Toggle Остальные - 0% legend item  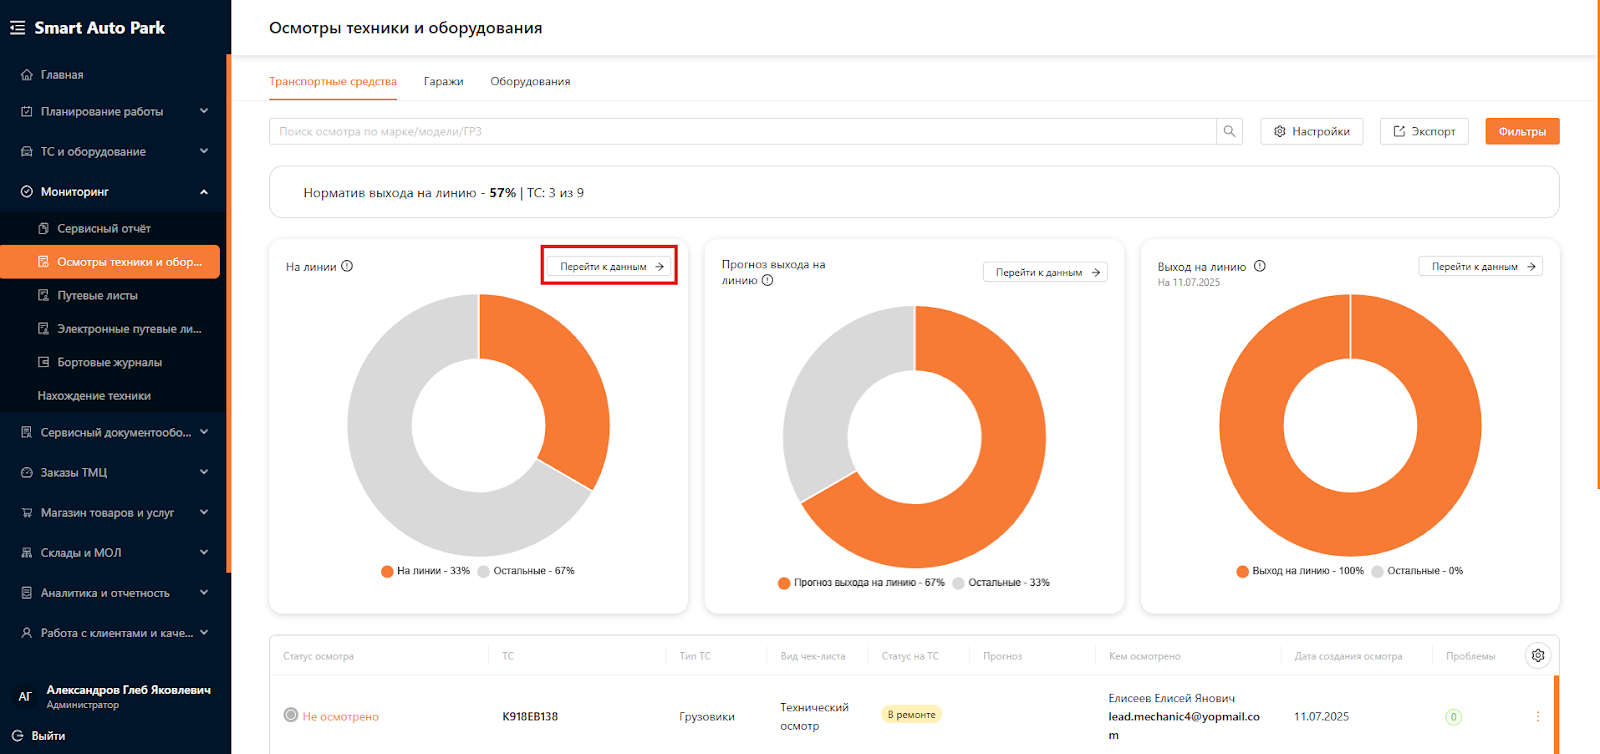click(x=1417, y=571)
